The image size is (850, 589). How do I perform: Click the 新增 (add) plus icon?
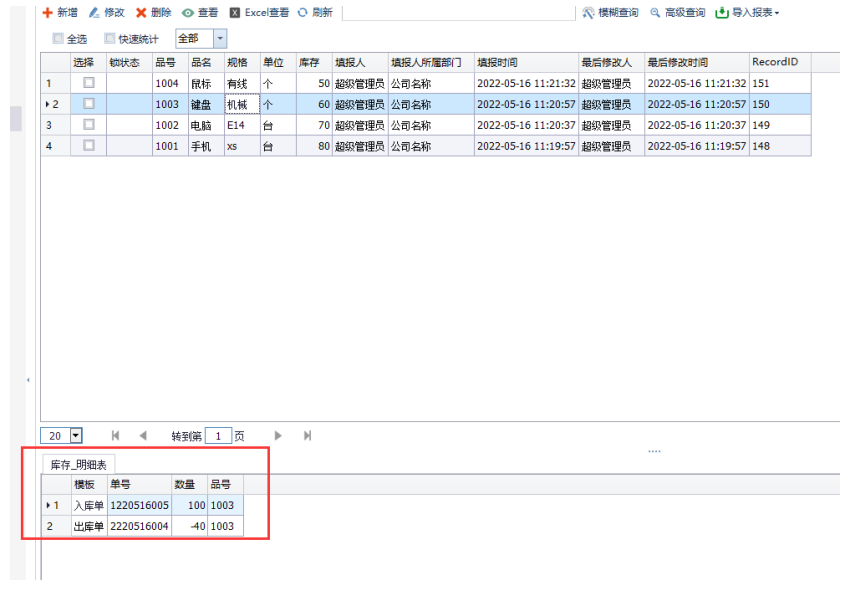coord(47,13)
